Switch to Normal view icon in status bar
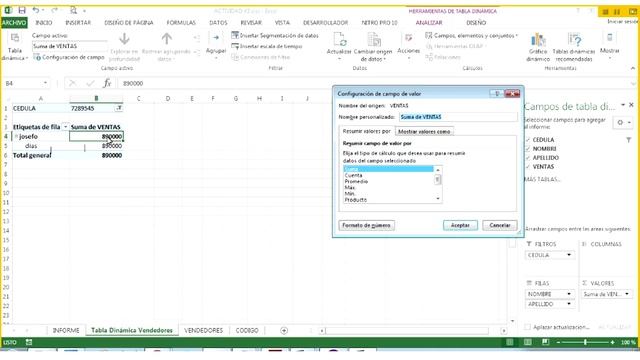The image size is (640, 360). click(510, 342)
